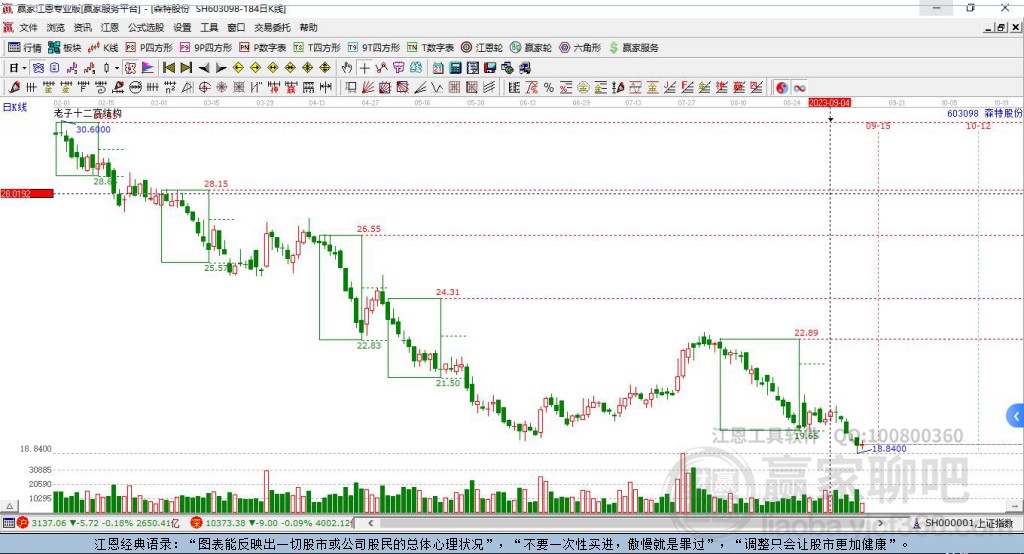Select the percent % line tool

[x=549, y=88]
